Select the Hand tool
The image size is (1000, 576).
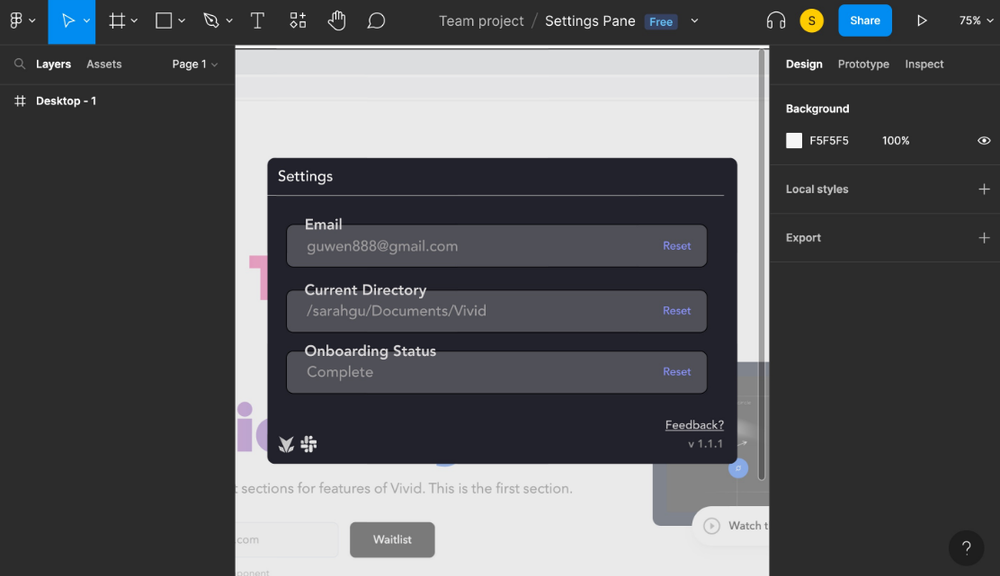click(x=337, y=21)
